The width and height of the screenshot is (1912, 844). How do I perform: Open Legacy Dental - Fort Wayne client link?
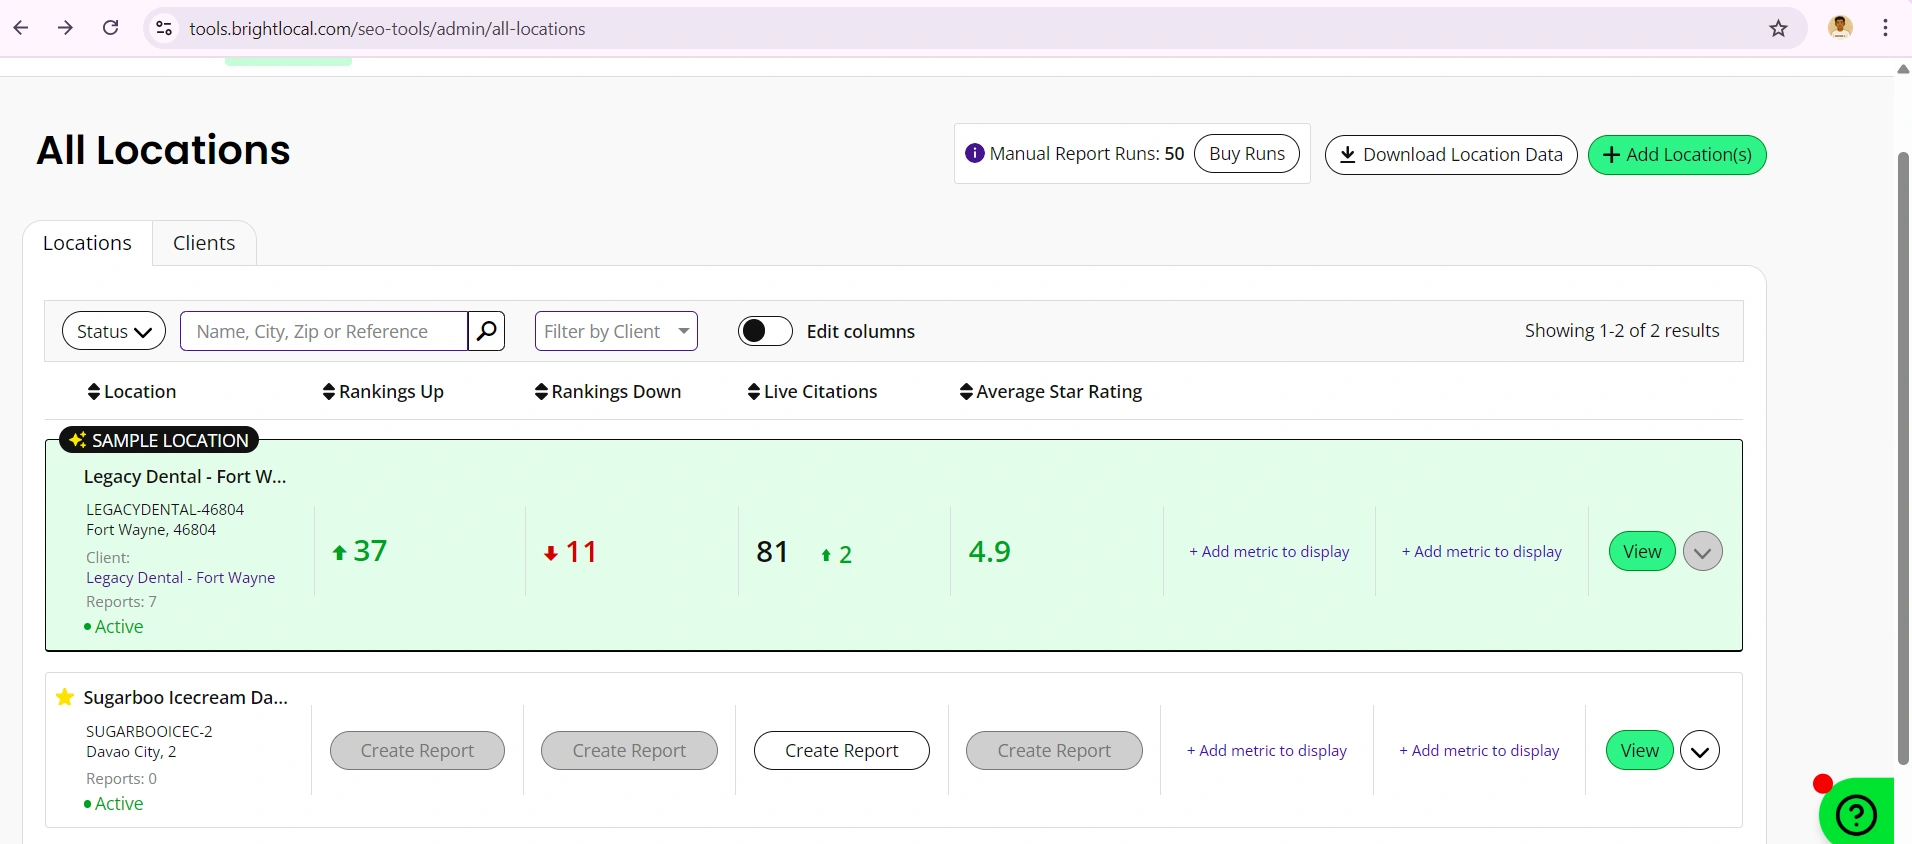[x=180, y=578]
